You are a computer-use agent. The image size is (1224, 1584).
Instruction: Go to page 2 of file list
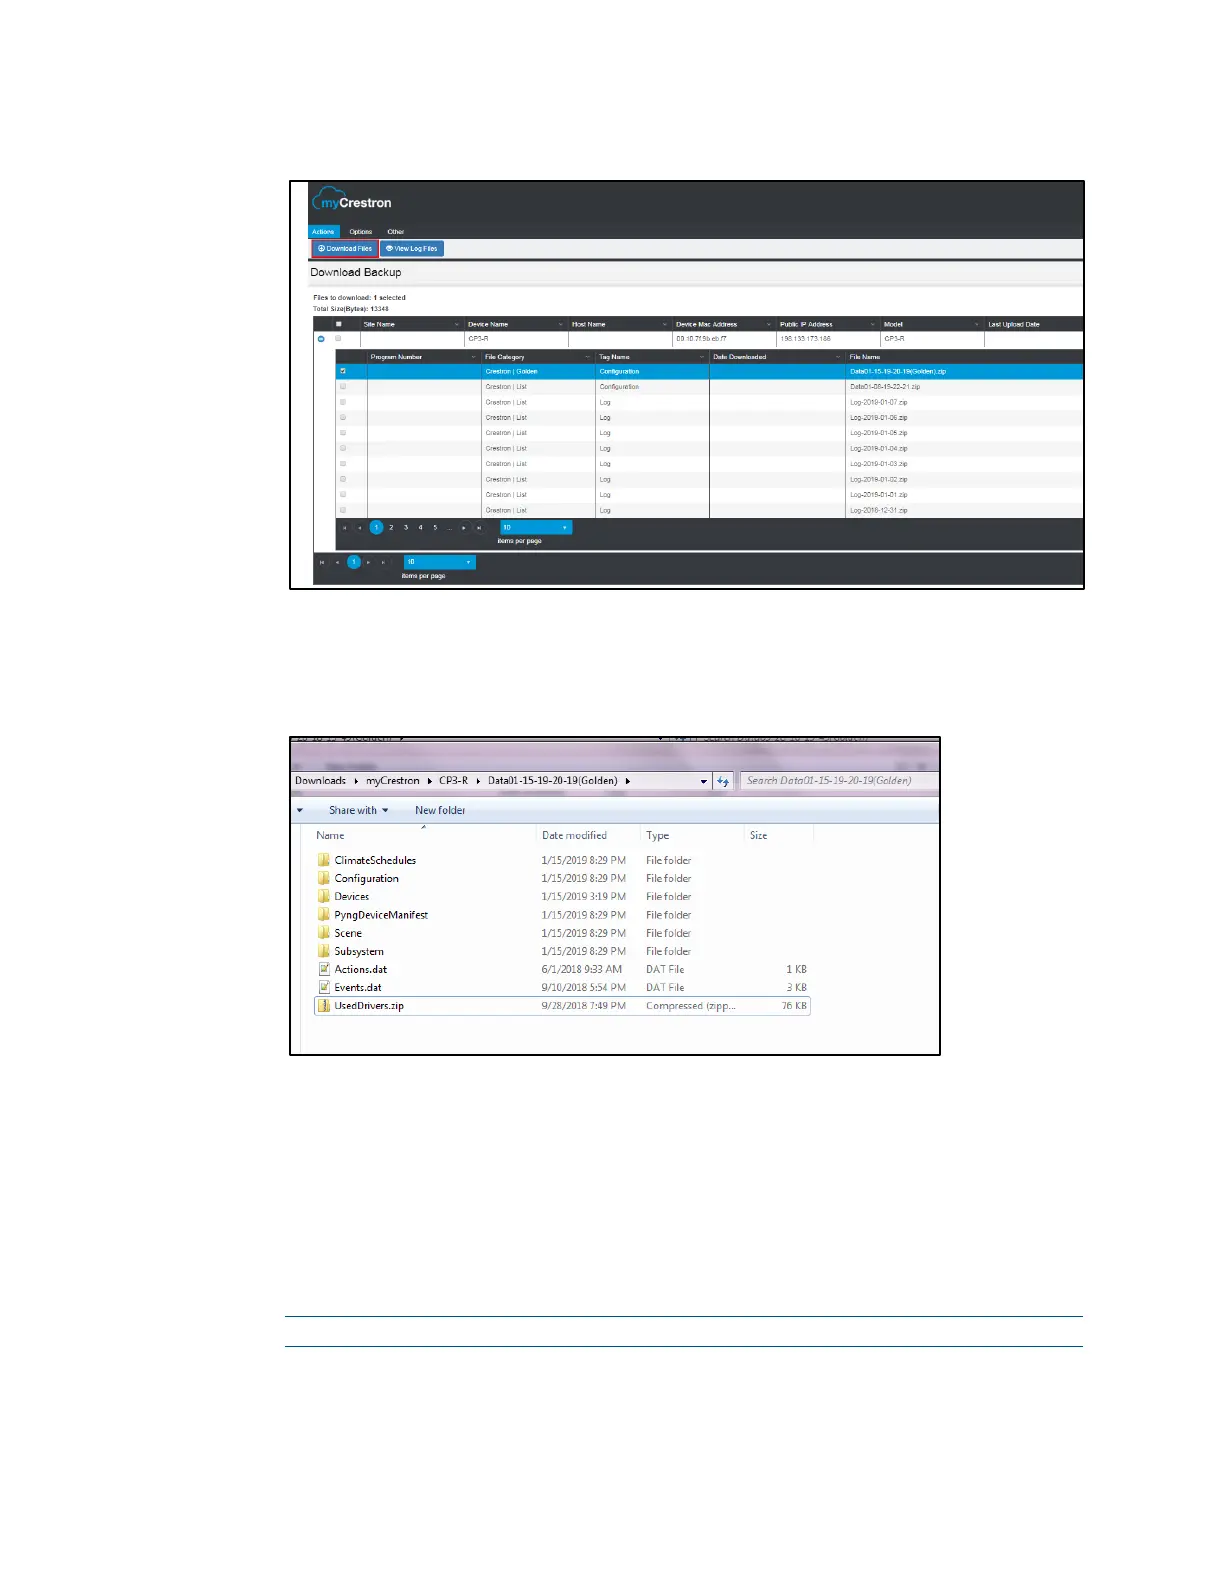(x=391, y=528)
